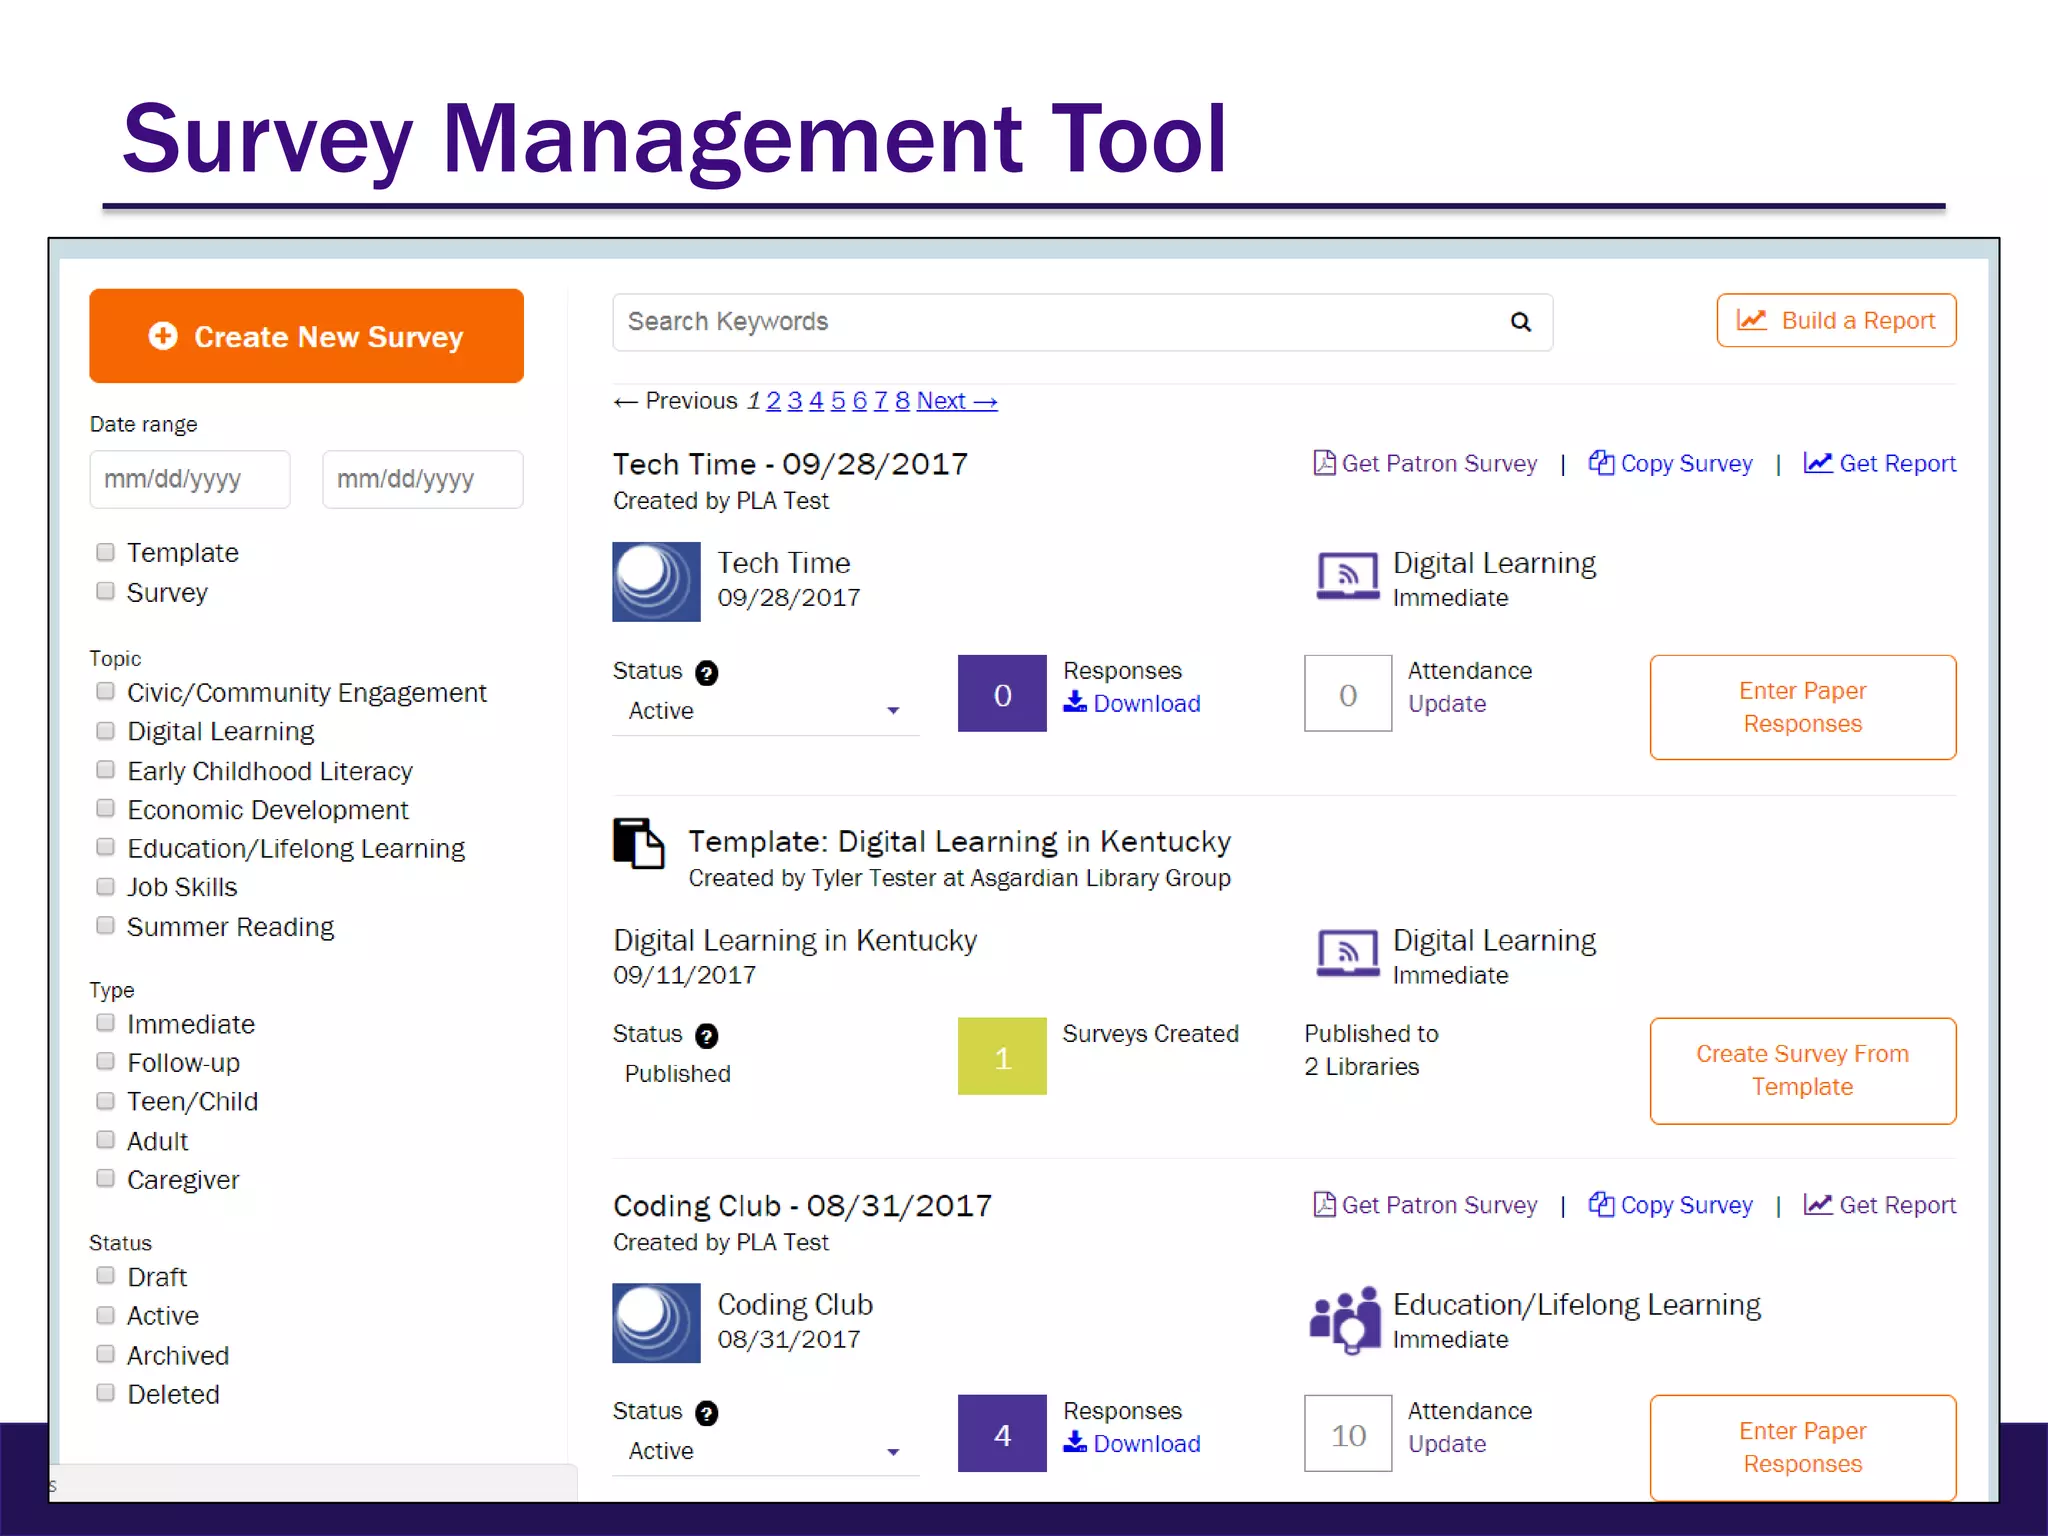Click the plus icon on Create New Survey

(163, 336)
